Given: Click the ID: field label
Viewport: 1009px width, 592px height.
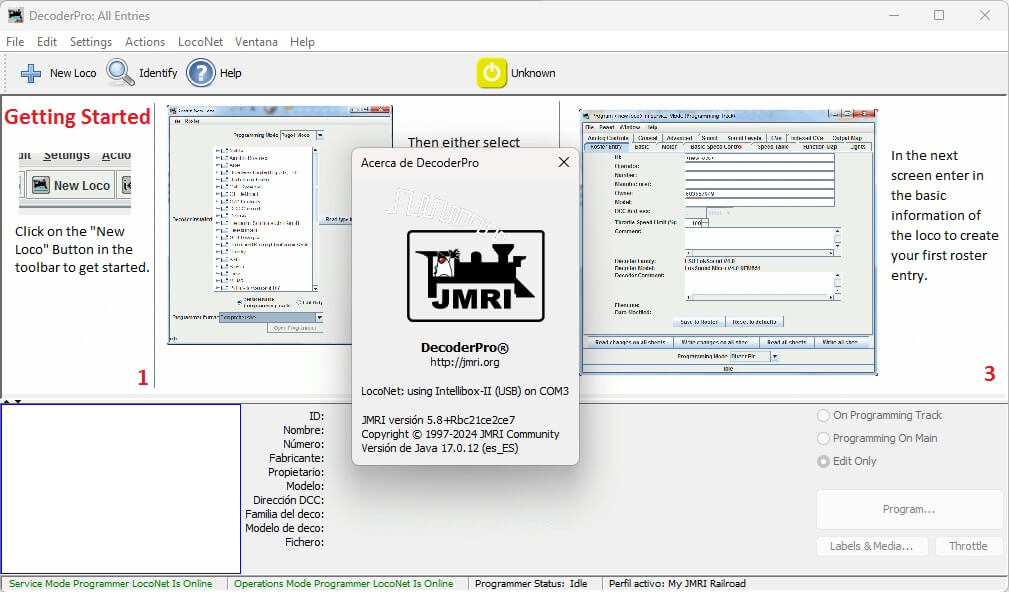Looking at the screenshot, I should pyautogui.click(x=316, y=416).
